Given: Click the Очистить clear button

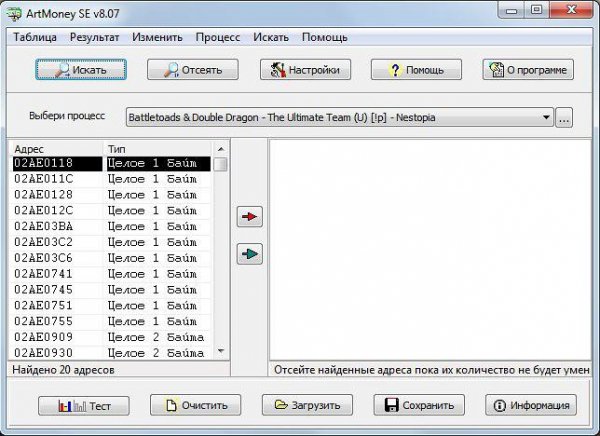Looking at the screenshot, I should 196,405.
